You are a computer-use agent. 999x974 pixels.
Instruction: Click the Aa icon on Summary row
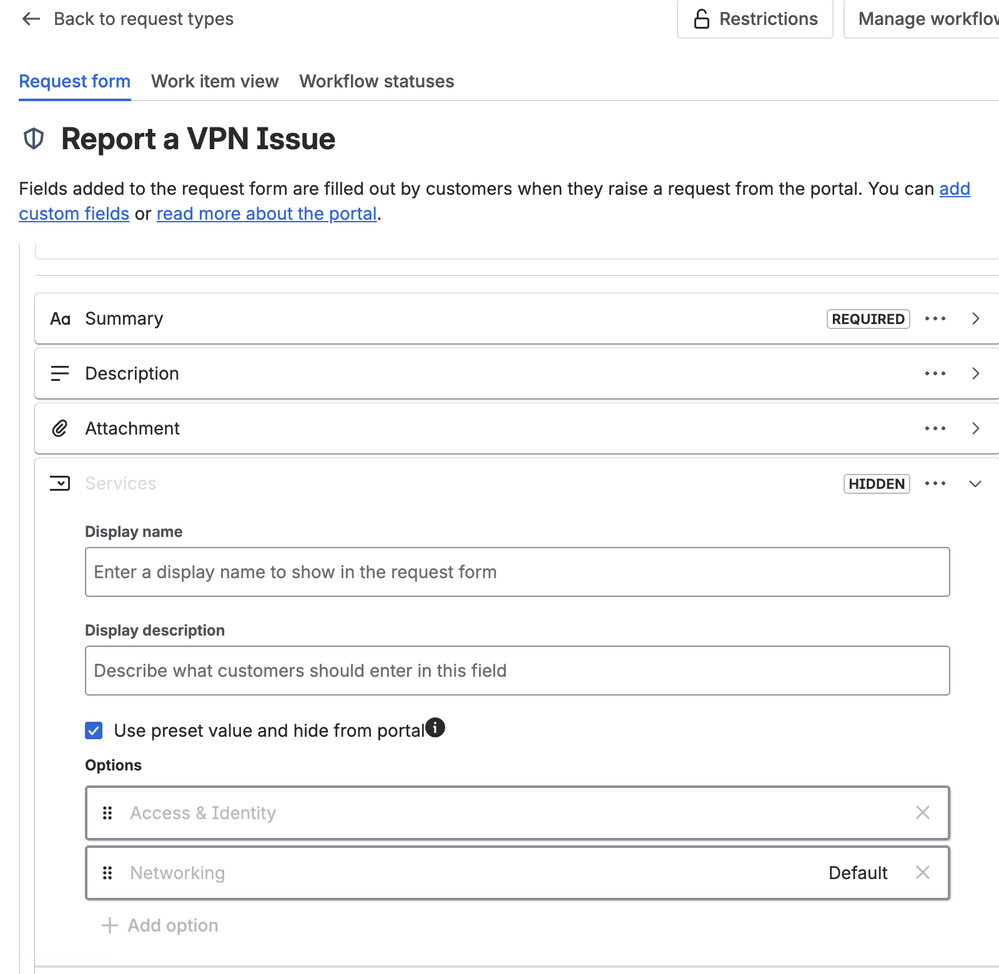[x=60, y=319]
